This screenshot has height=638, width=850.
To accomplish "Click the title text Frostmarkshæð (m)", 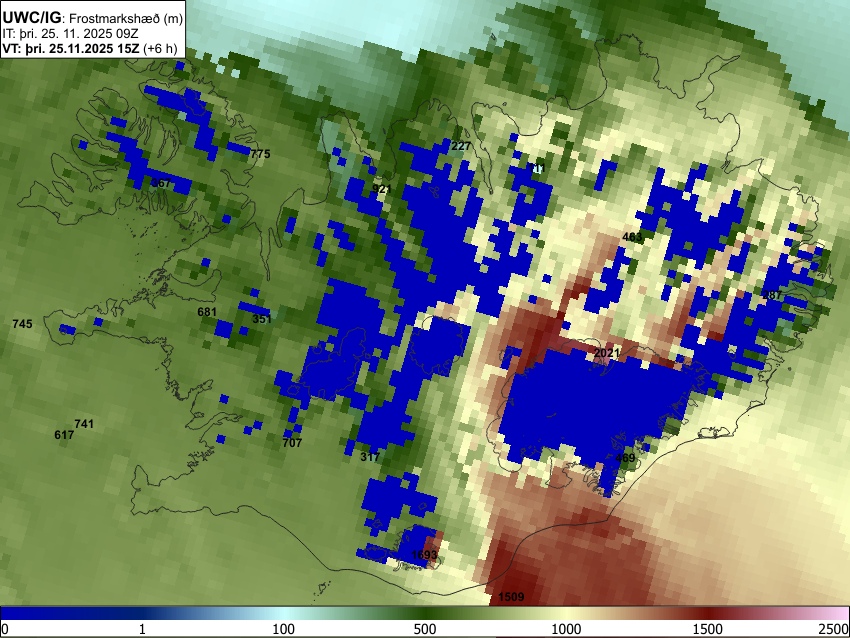I will [126, 18].
